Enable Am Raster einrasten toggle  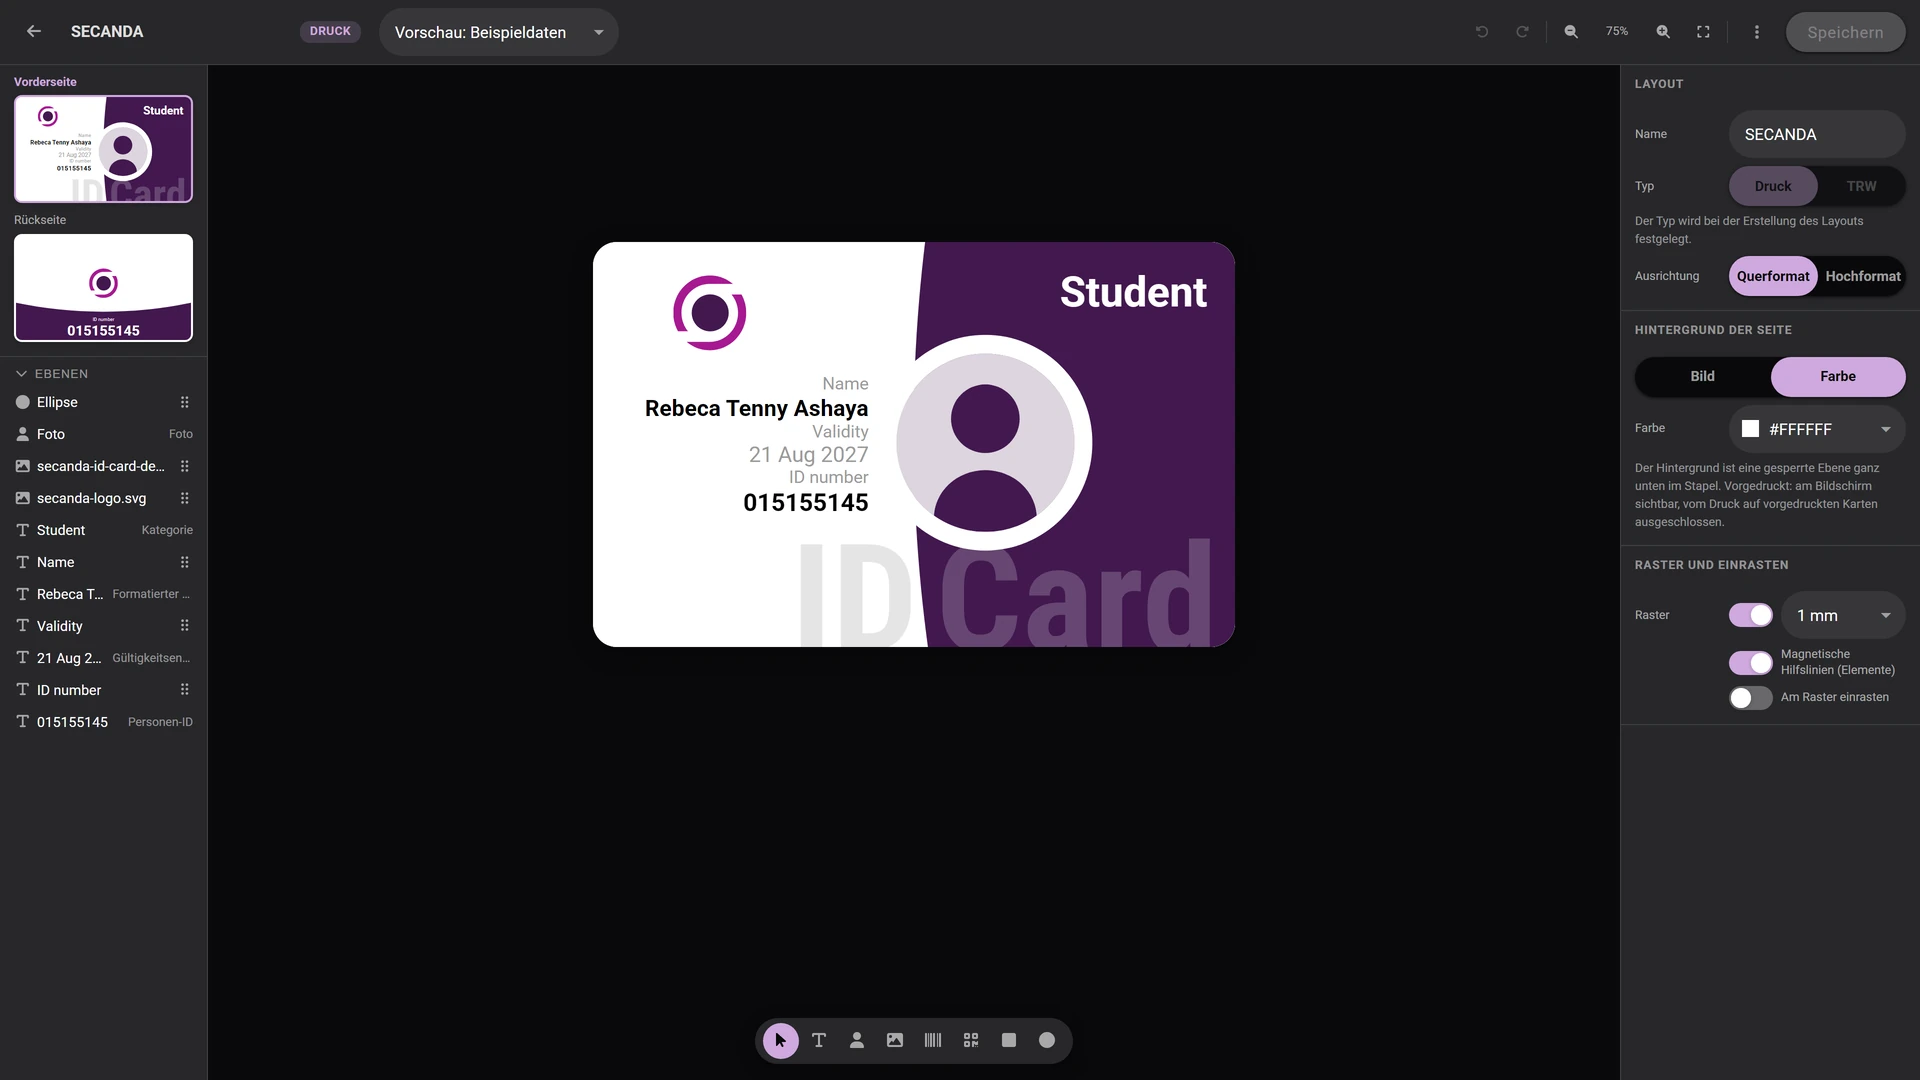point(1751,697)
